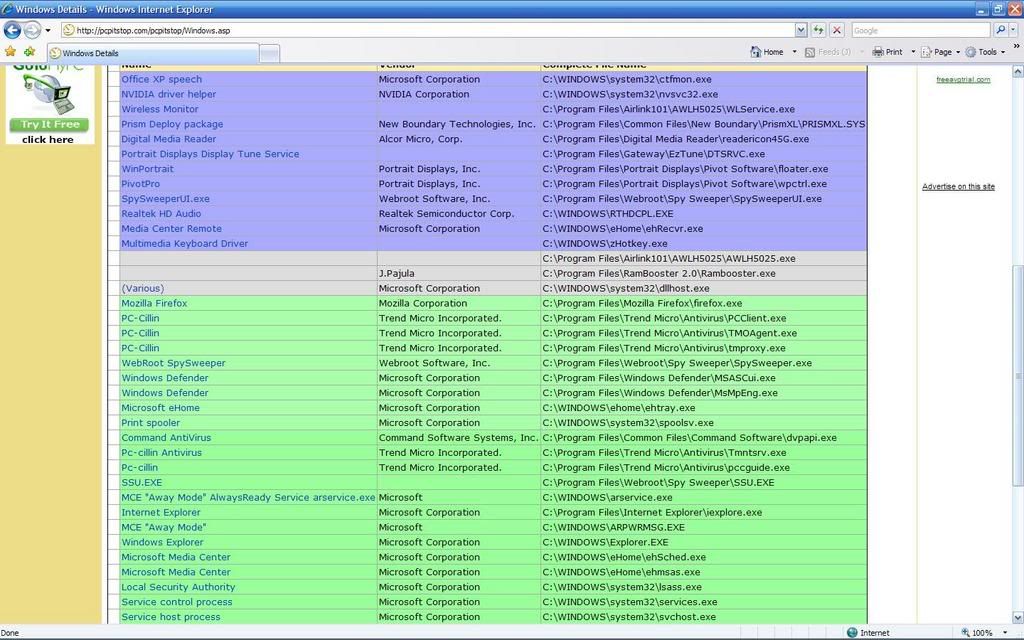Image resolution: width=1024 pixels, height=640 pixels.
Task: Expand the address bar dropdown
Action: point(801,30)
